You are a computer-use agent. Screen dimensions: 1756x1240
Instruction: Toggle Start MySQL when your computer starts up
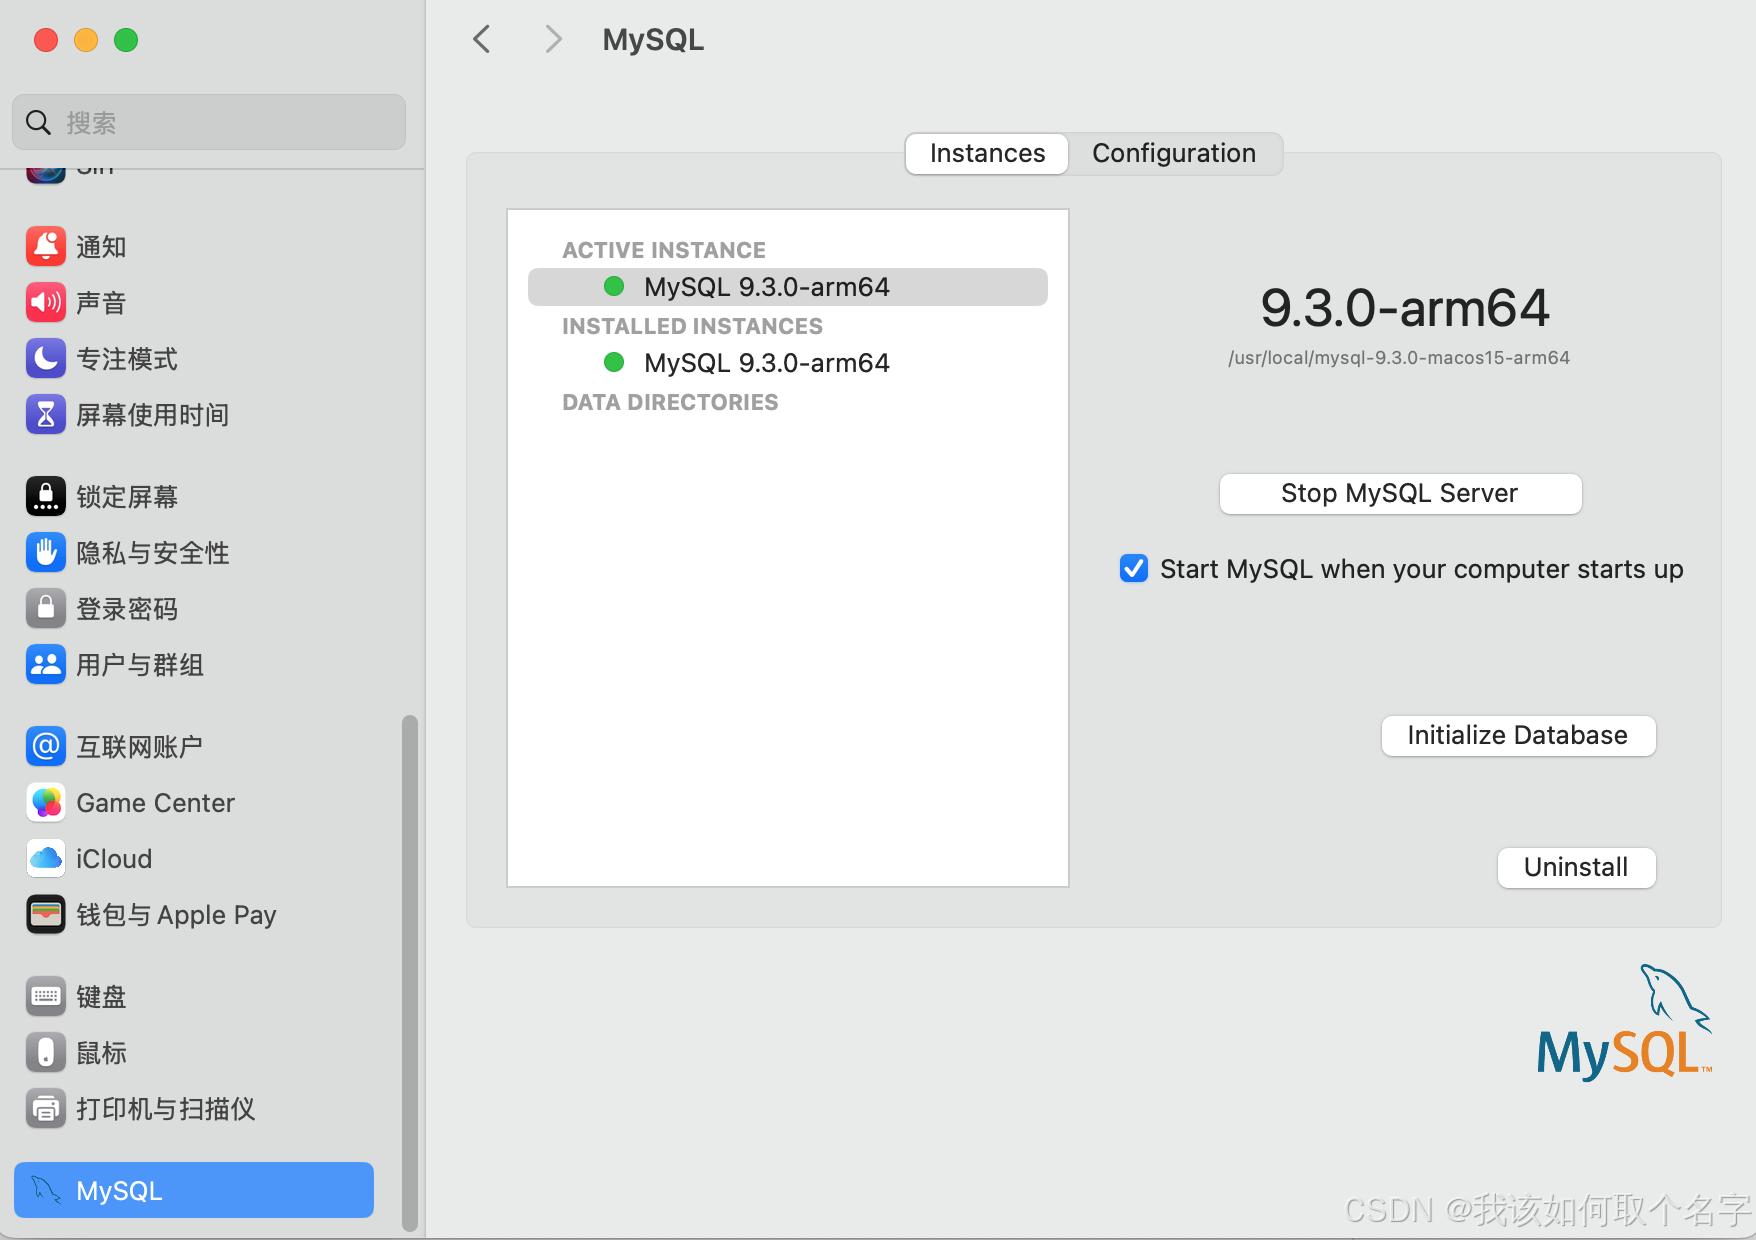1134,568
